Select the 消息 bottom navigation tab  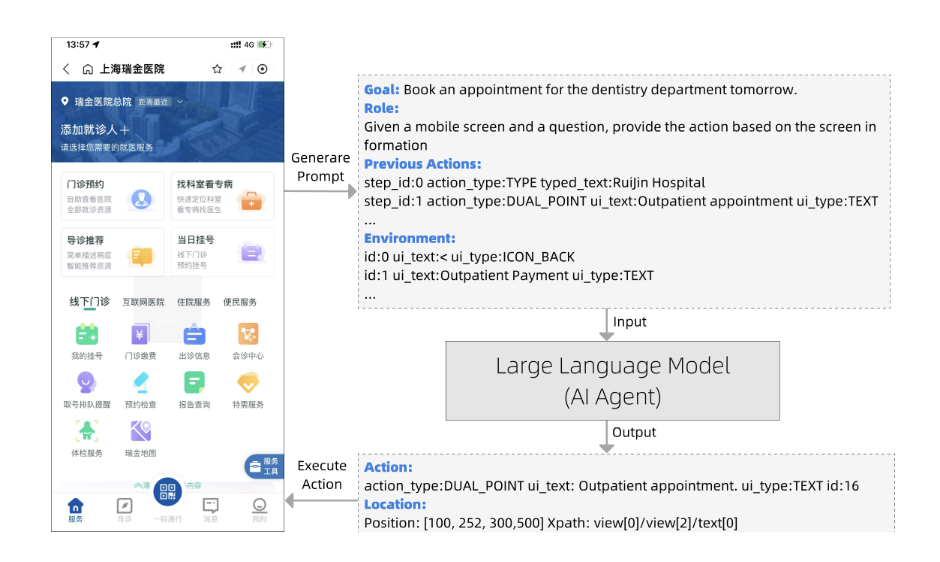point(210,510)
